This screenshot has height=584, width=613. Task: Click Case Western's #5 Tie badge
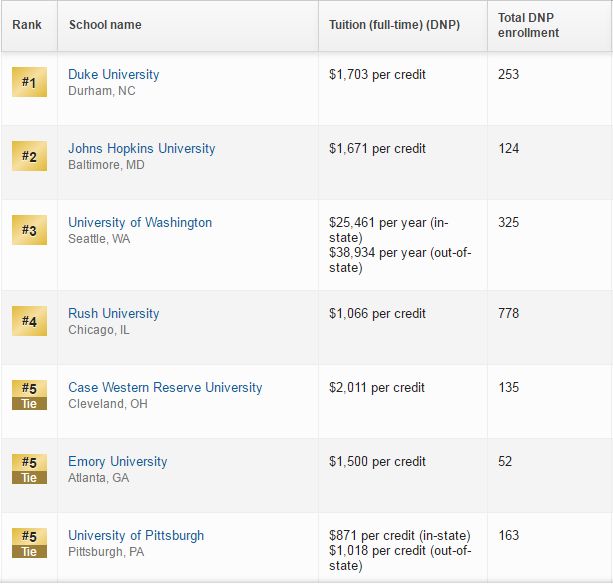click(x=29, y=395)
